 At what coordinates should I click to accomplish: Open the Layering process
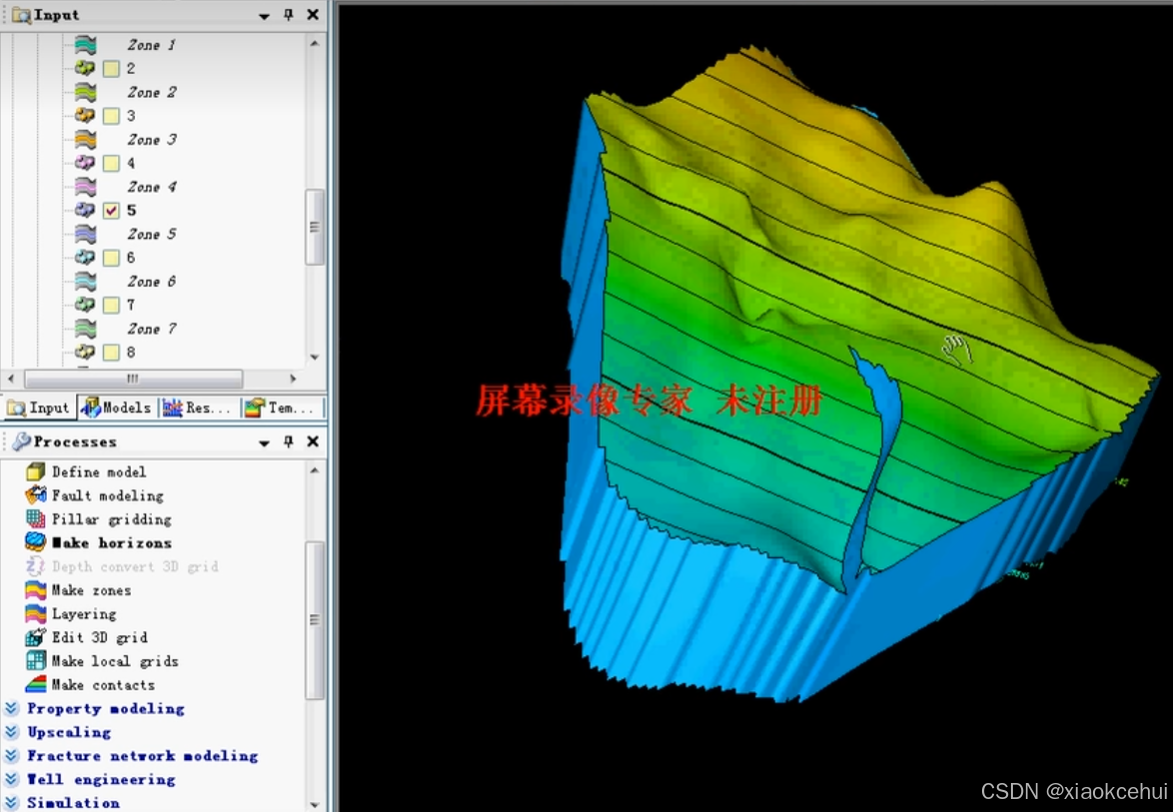click(84, 614)
